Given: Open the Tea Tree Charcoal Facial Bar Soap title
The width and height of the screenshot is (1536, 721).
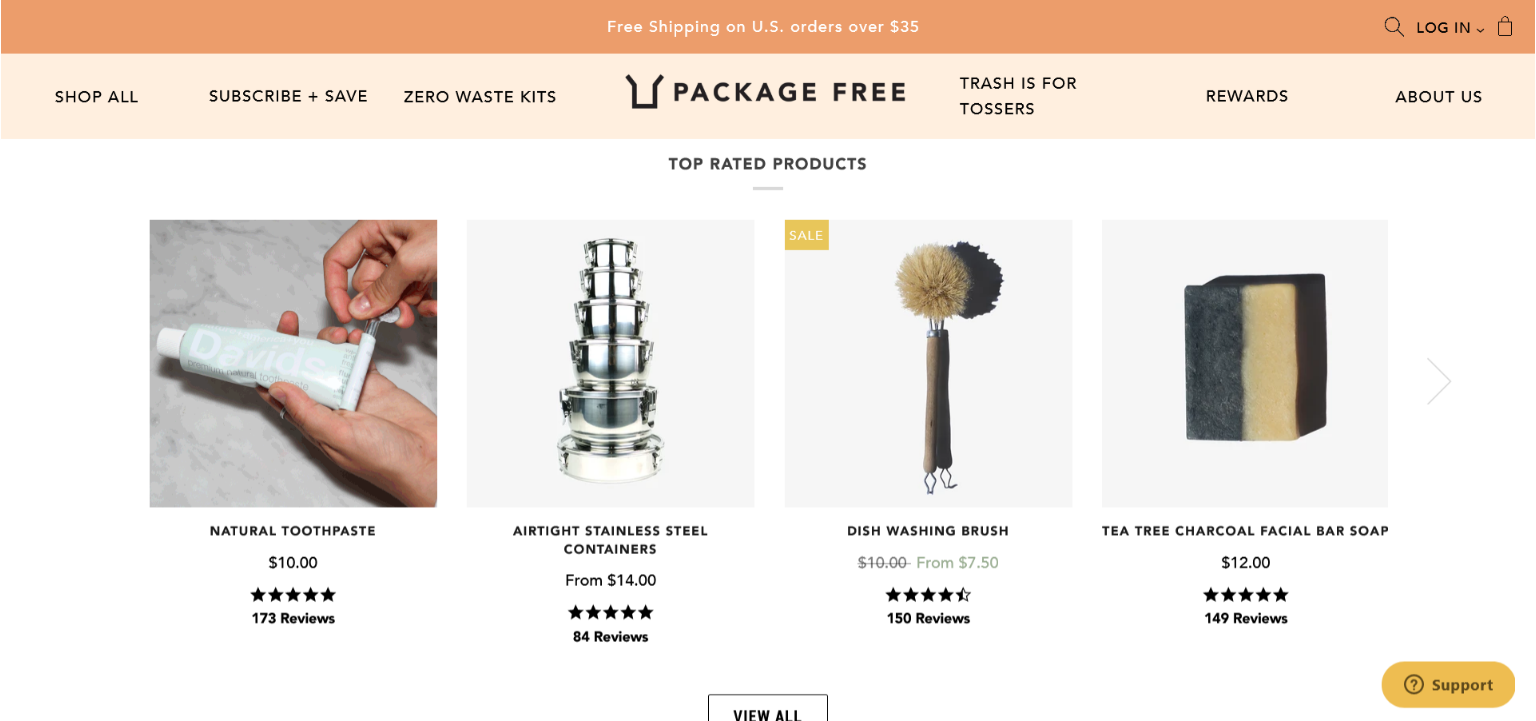Looking at the screenshot, I should [1245, 531].
